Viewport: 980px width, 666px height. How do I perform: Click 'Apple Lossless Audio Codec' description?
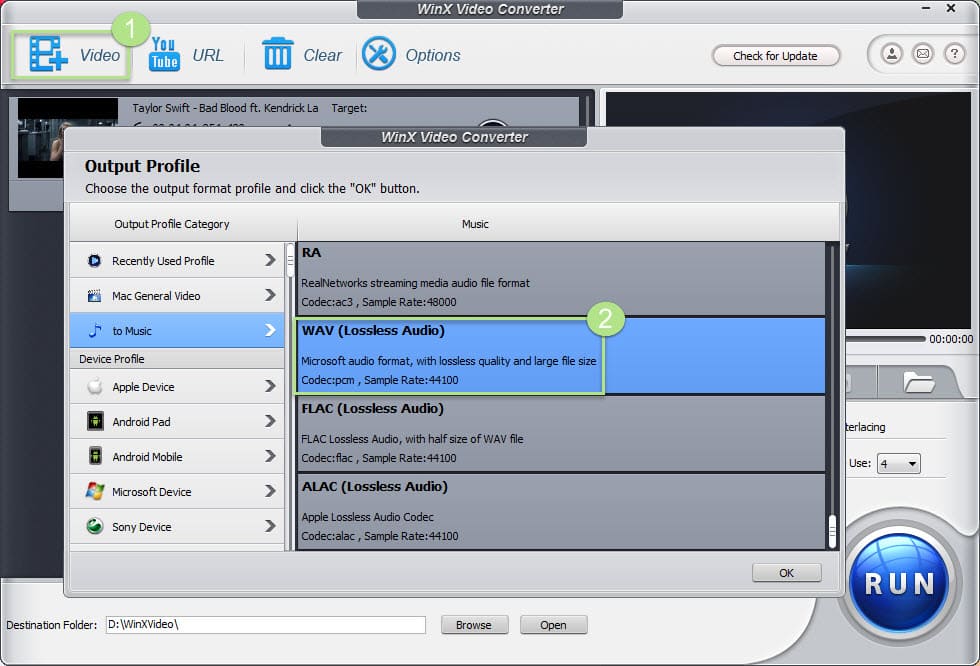pyautogui.click(x=368, y=517)
